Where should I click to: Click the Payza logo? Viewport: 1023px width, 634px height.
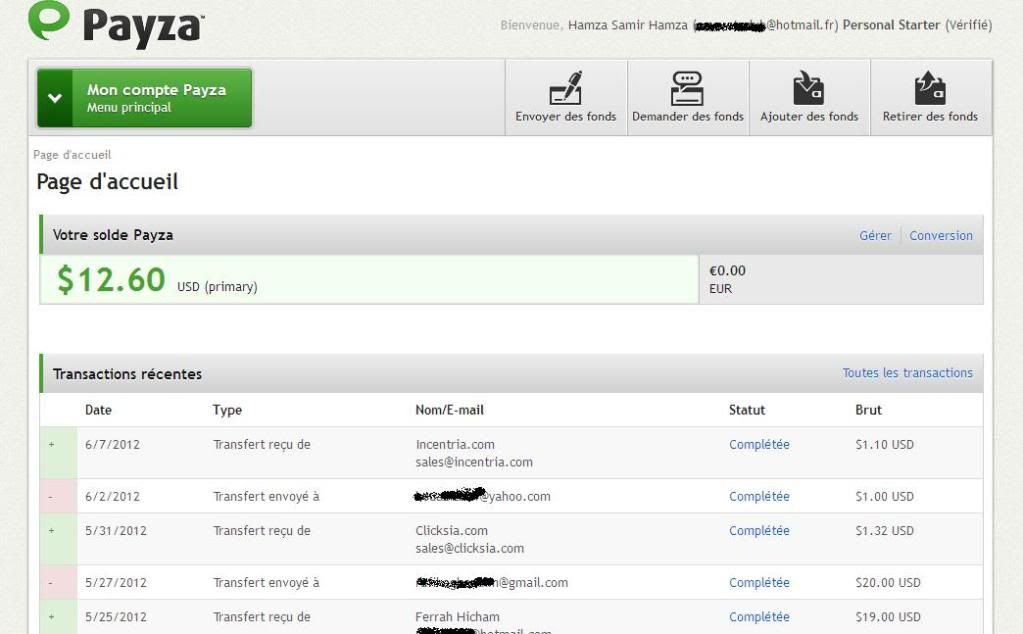click(116, 24)
